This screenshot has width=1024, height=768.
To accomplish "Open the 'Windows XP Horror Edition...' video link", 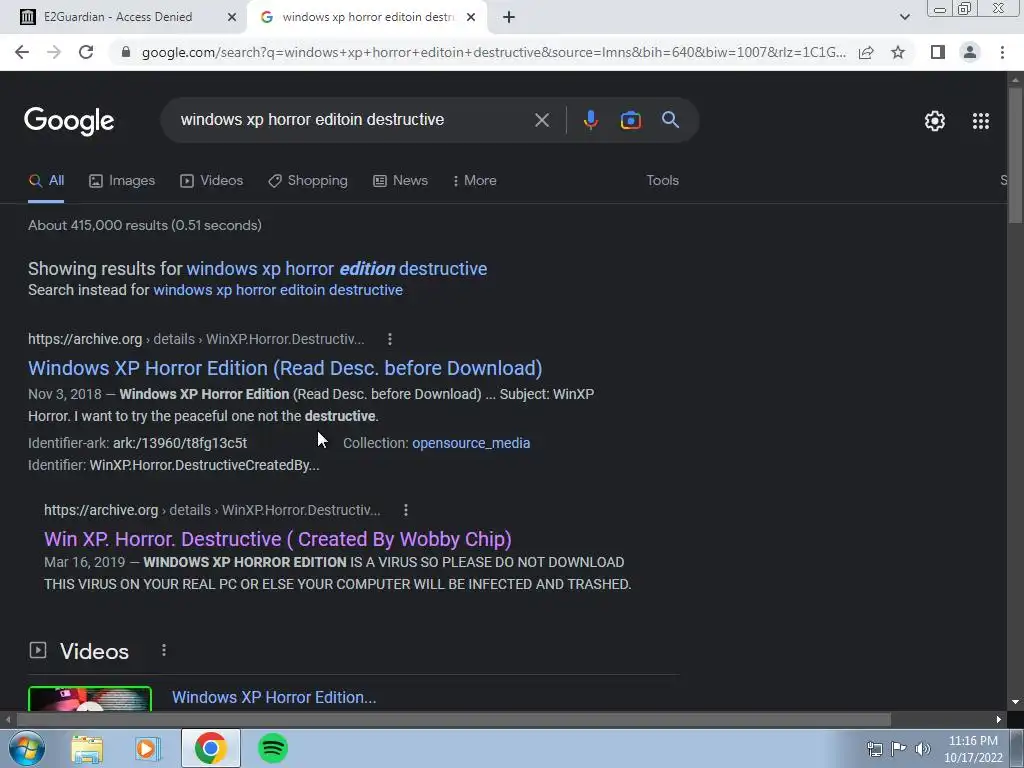I will (x=274, y=697).
